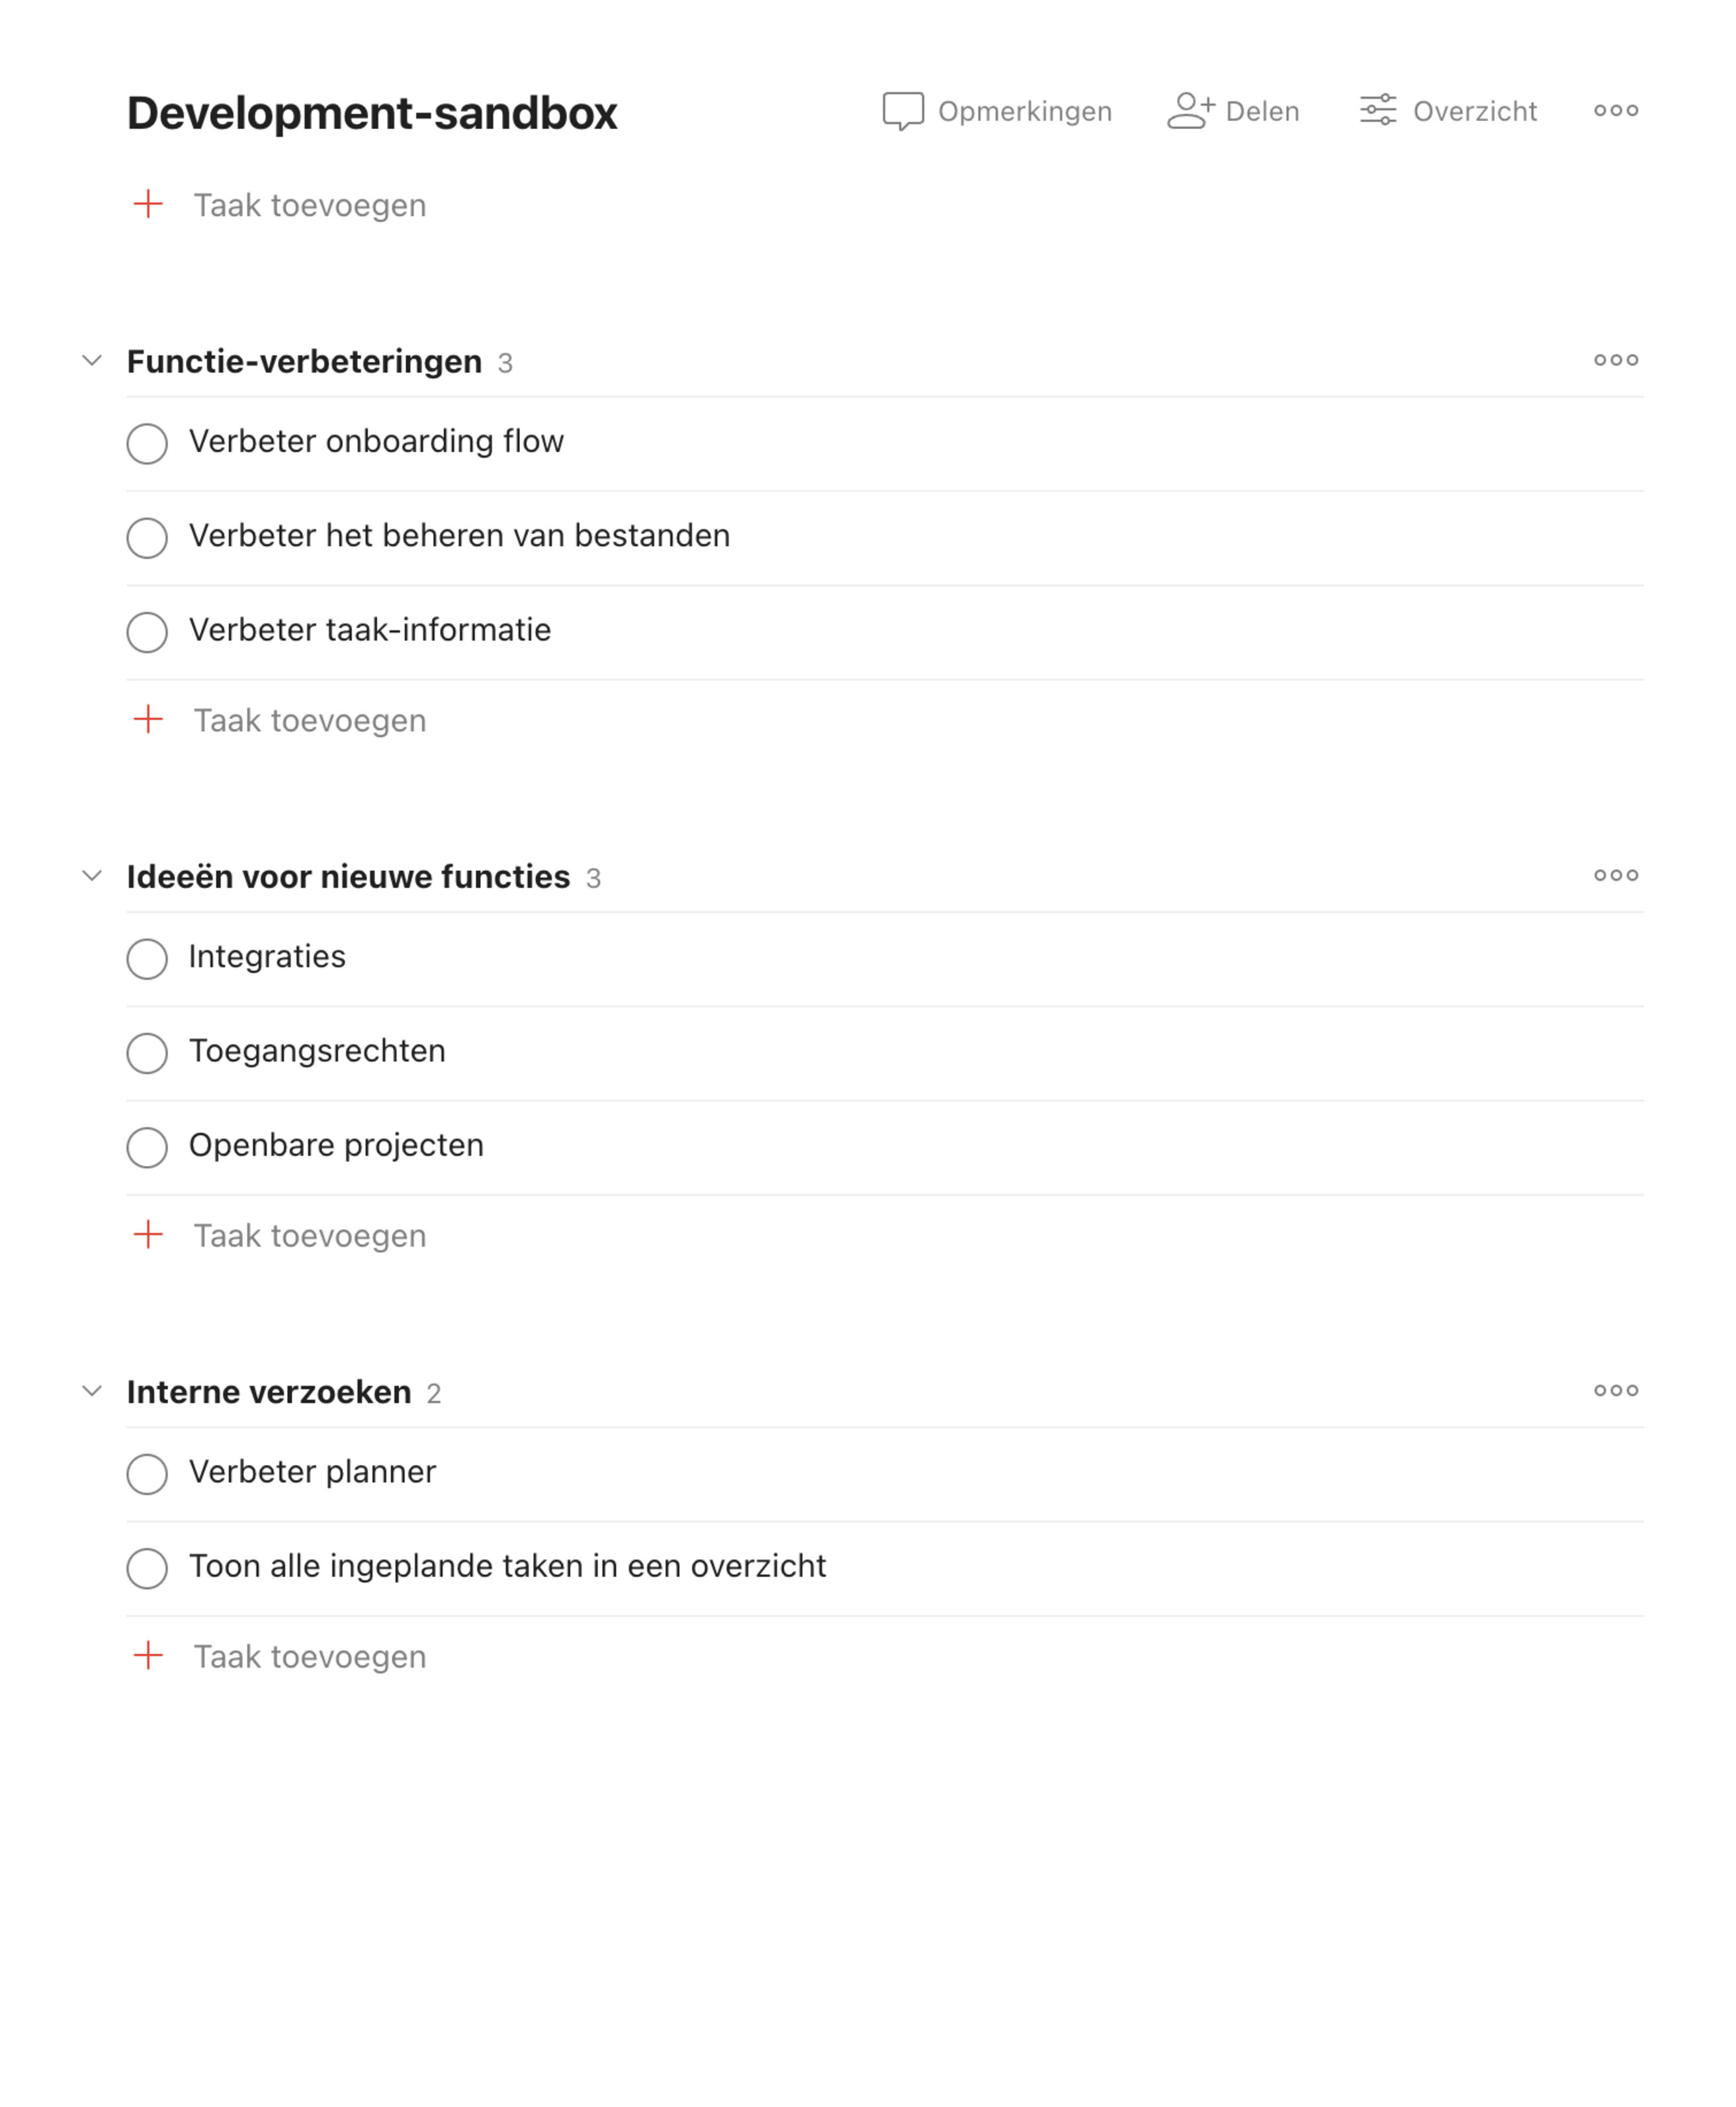
Task: Click Taak toevoegen at the top
Action: pyautogui.click(x=310, y=205)
